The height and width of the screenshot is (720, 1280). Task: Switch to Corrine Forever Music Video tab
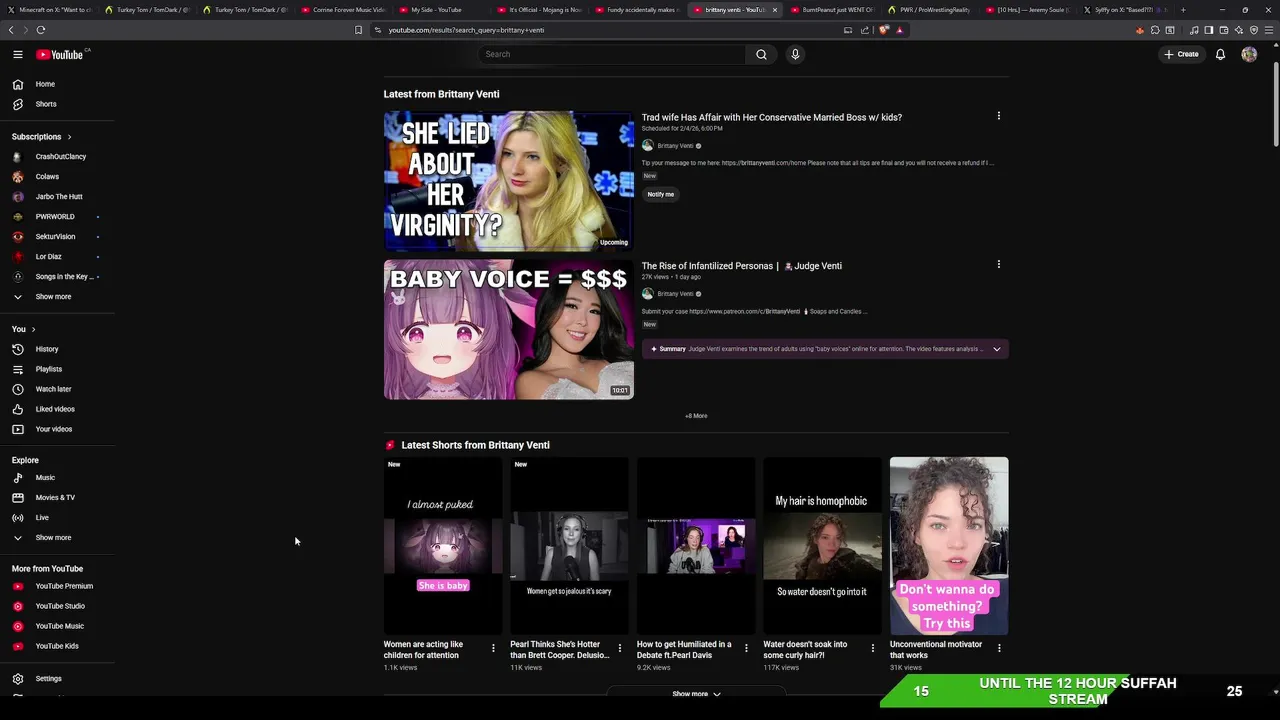[343, 10]
